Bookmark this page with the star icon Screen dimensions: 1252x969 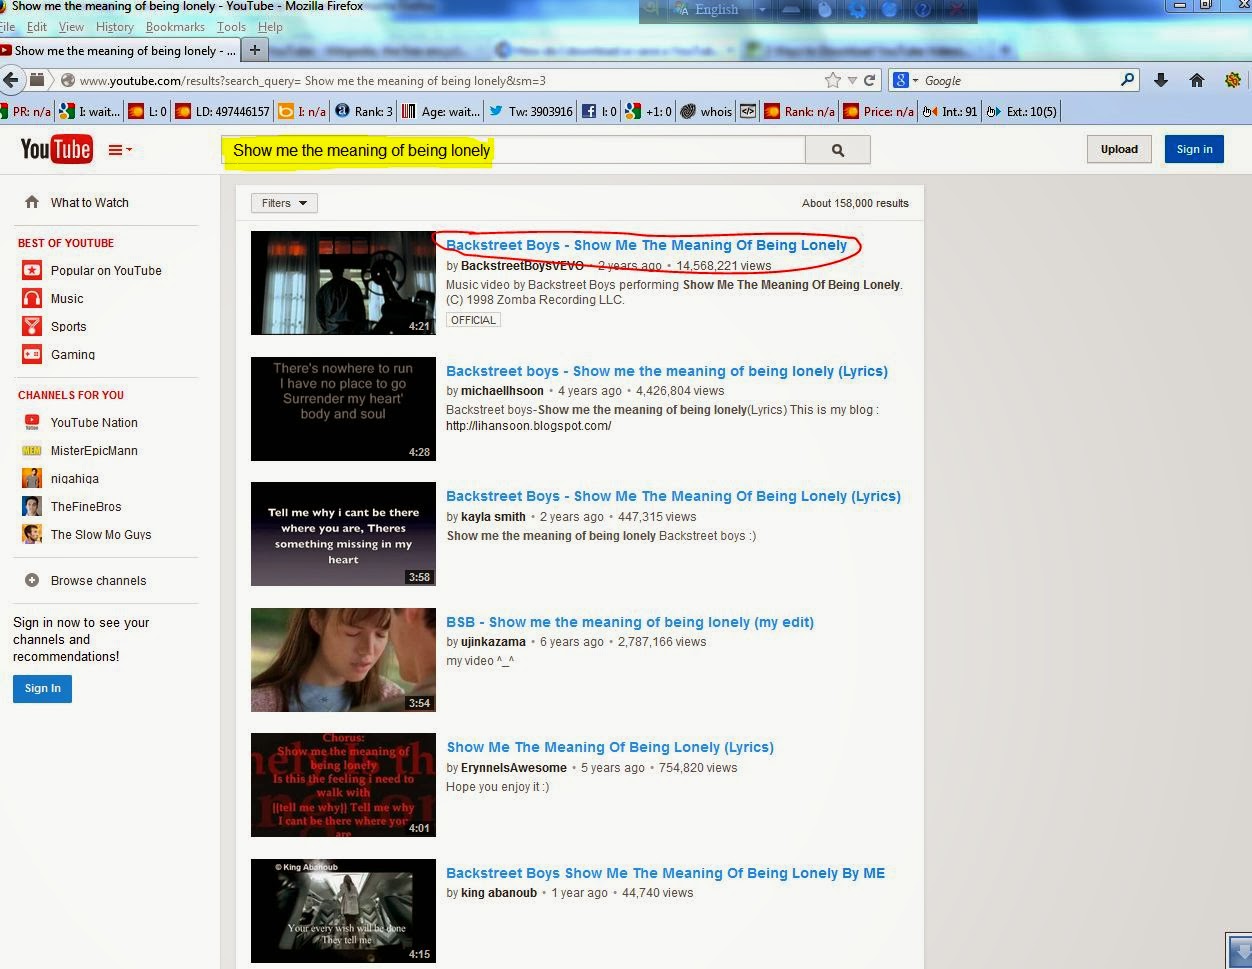(x=832, y=80)
